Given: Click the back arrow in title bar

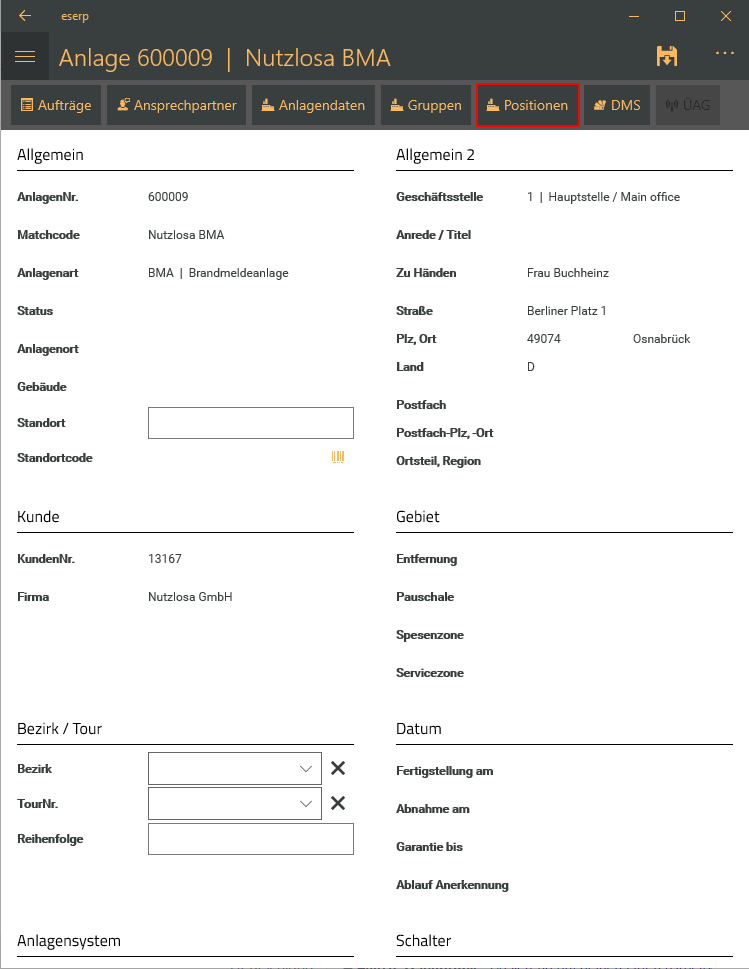Looking at the screenshot, I should pos(25,16).
